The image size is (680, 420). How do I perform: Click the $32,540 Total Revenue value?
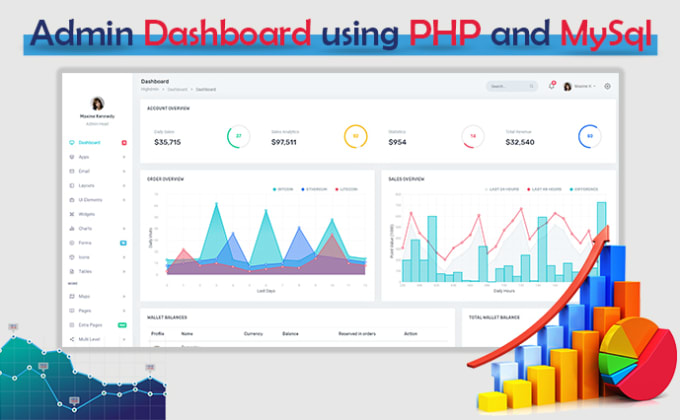pos(520,142)
